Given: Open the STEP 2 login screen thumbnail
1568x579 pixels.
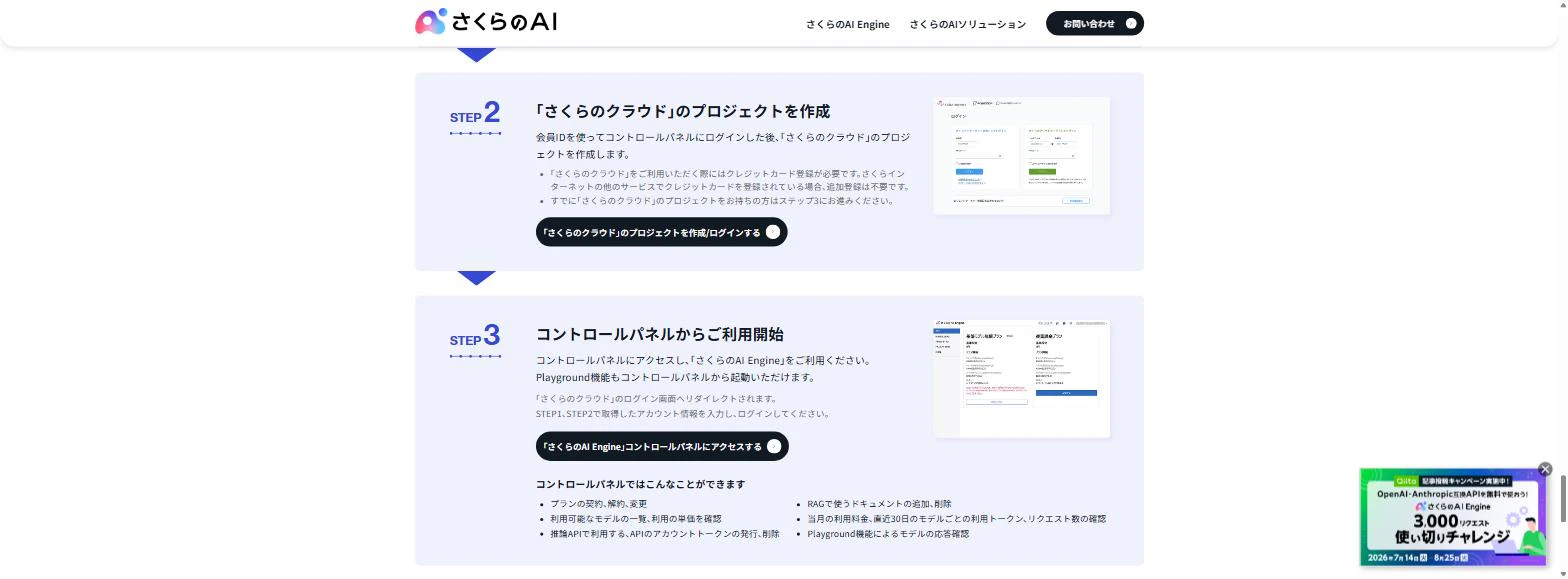Looking at the screenshot, I should pos(1021,155).
